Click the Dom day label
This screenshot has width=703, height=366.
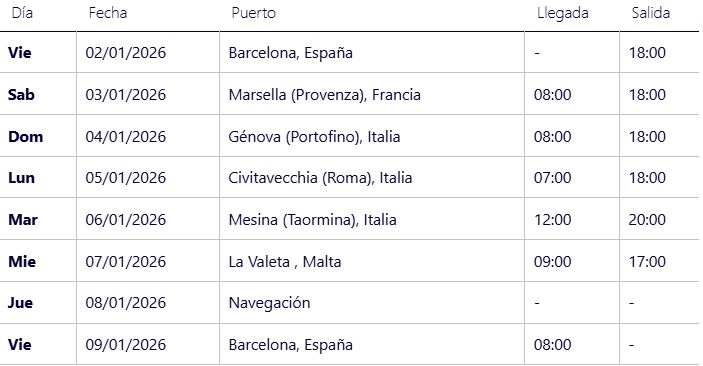click(x=26, y=136)
